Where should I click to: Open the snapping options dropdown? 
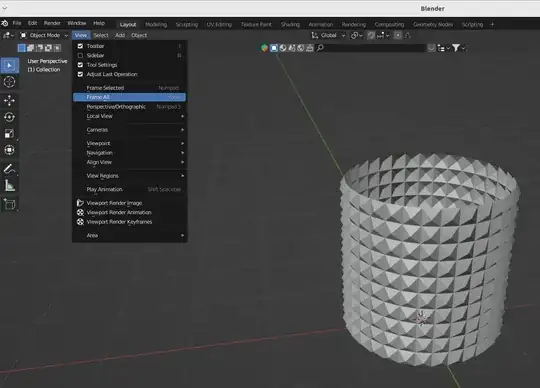[x=383, y=35]
